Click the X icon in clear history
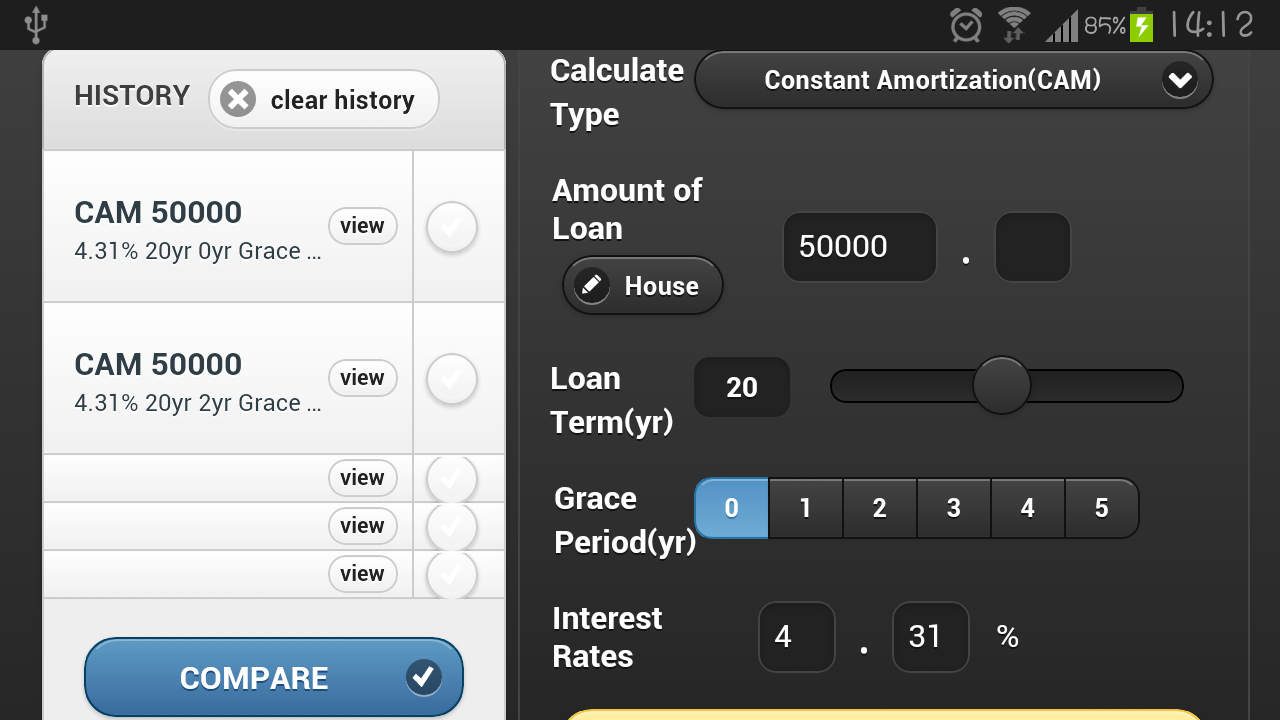This screenshot has height=720, width=1280. coord(238,100)
